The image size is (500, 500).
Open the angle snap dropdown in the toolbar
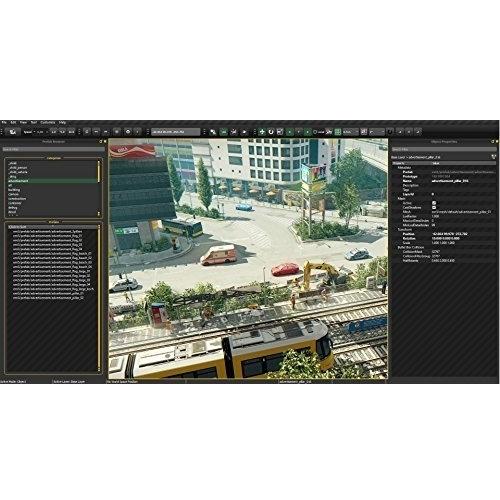377,132
